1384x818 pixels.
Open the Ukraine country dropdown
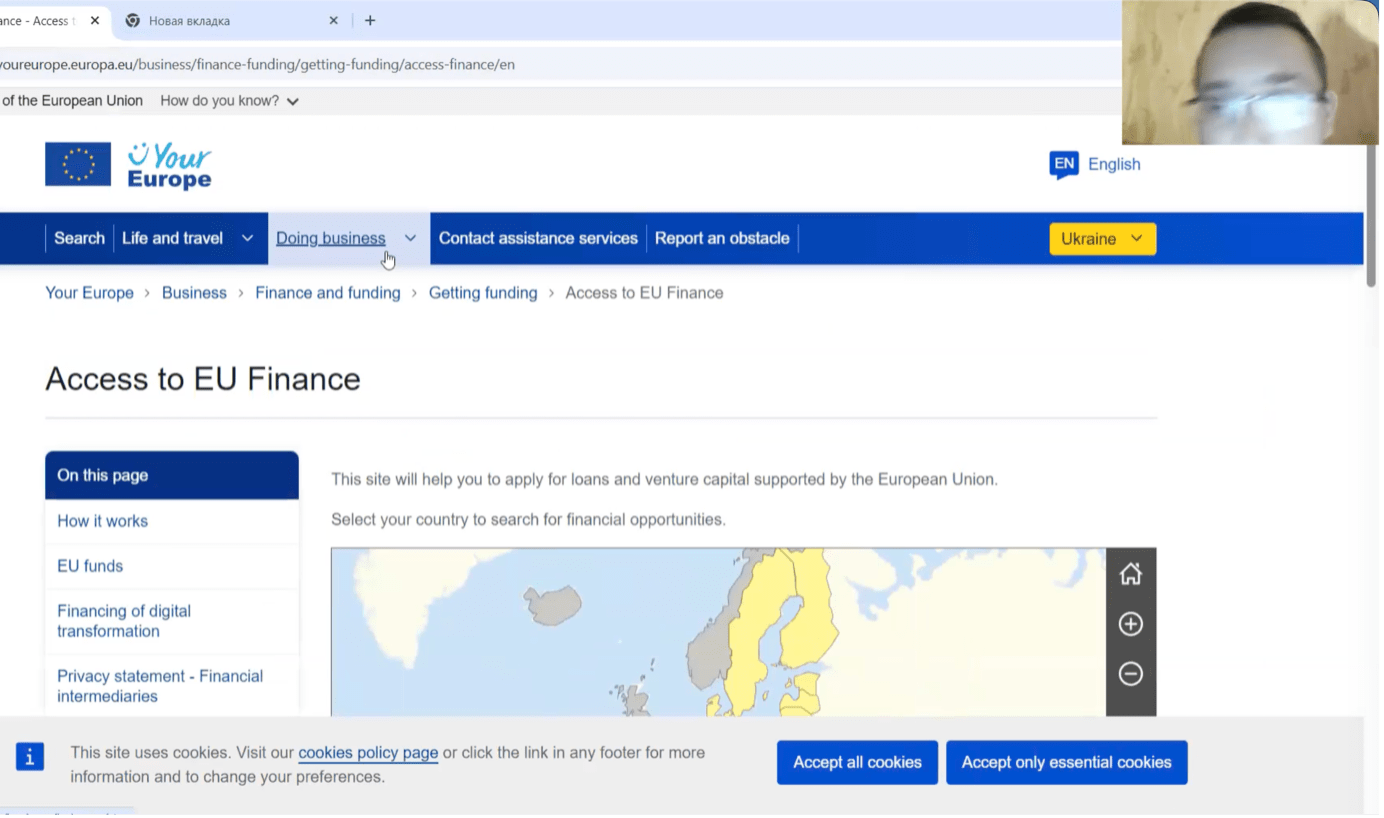(1102, 239)
